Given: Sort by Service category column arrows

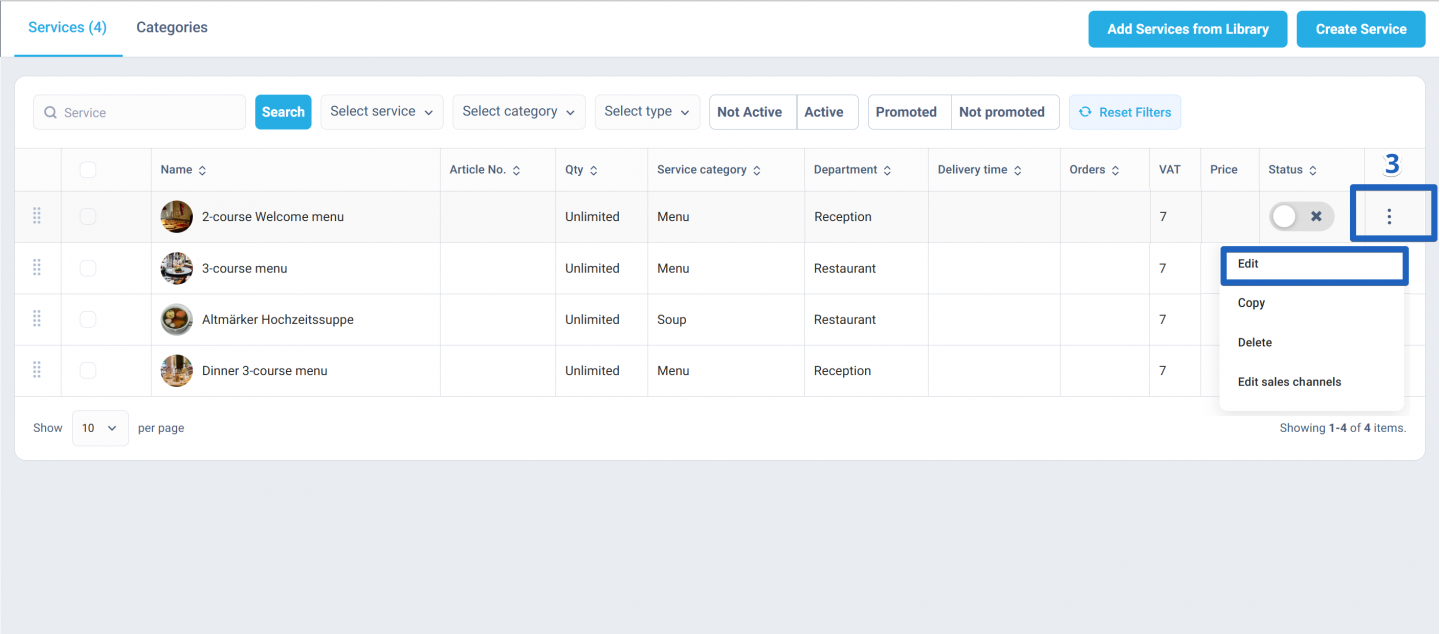Looking at the screenshot, I should click(757, 170).
